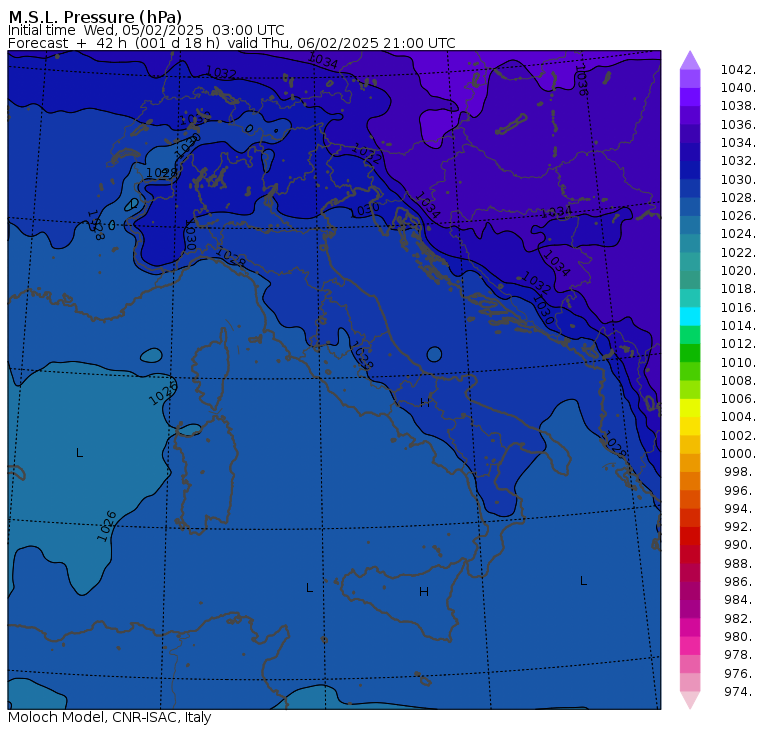Click the yellow legend swatch between 1004 and 1006
Screen dimensions: 760x731
[x=690, y=408]
